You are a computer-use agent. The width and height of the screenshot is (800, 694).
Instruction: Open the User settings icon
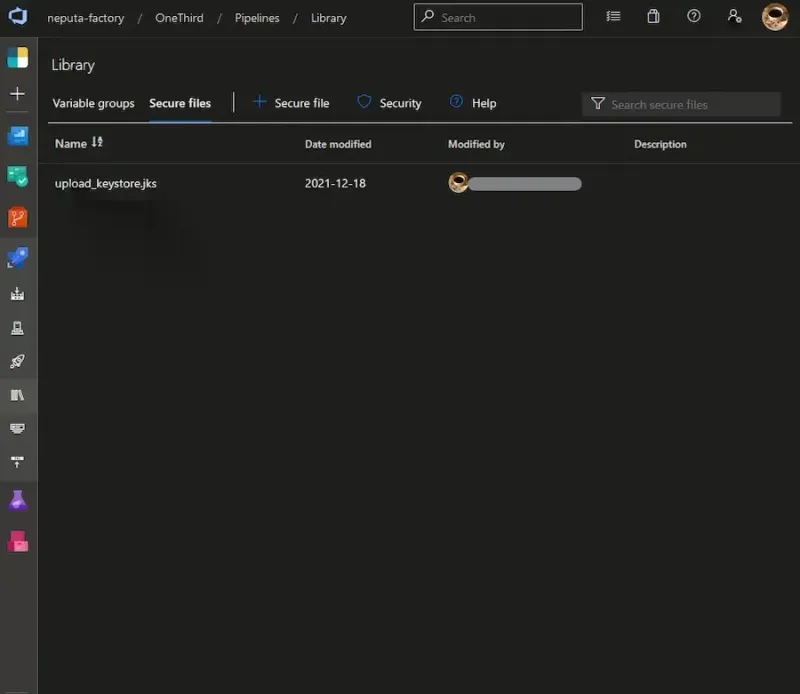[735, 17]
